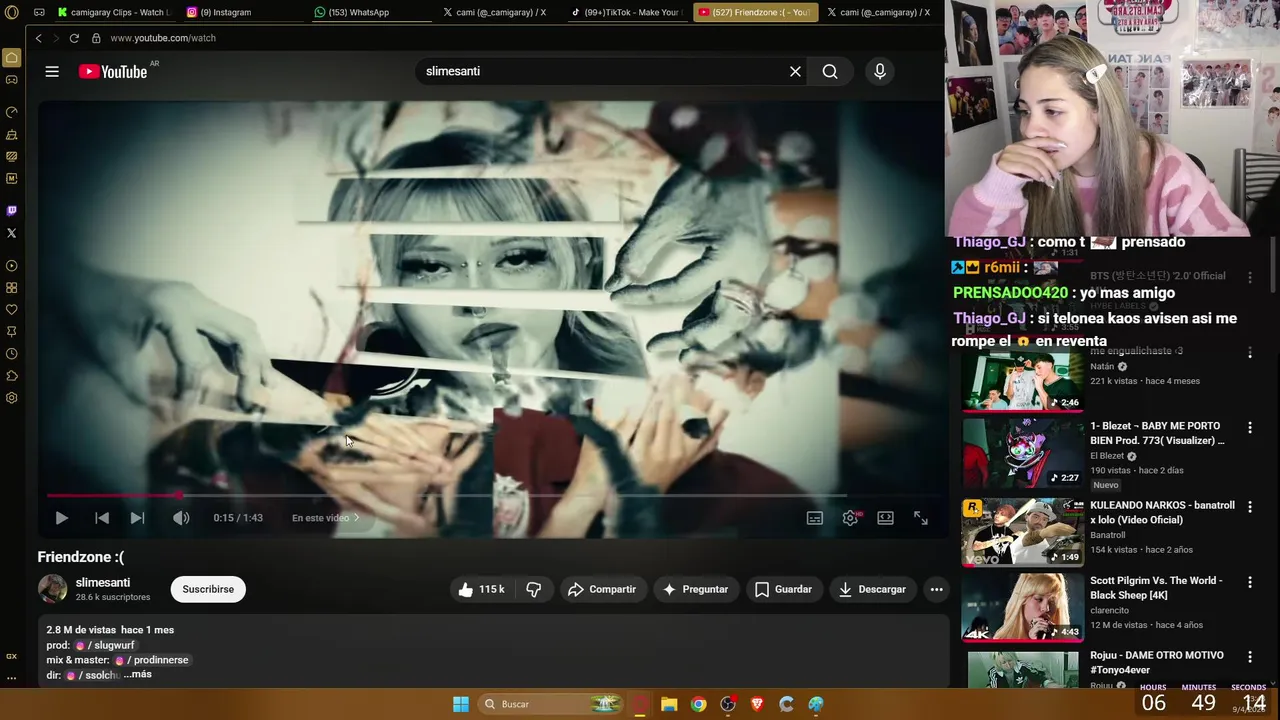This screenshot has height=720, width=1280.
Task: Dislike the video
Action: [x=533, y=589]
